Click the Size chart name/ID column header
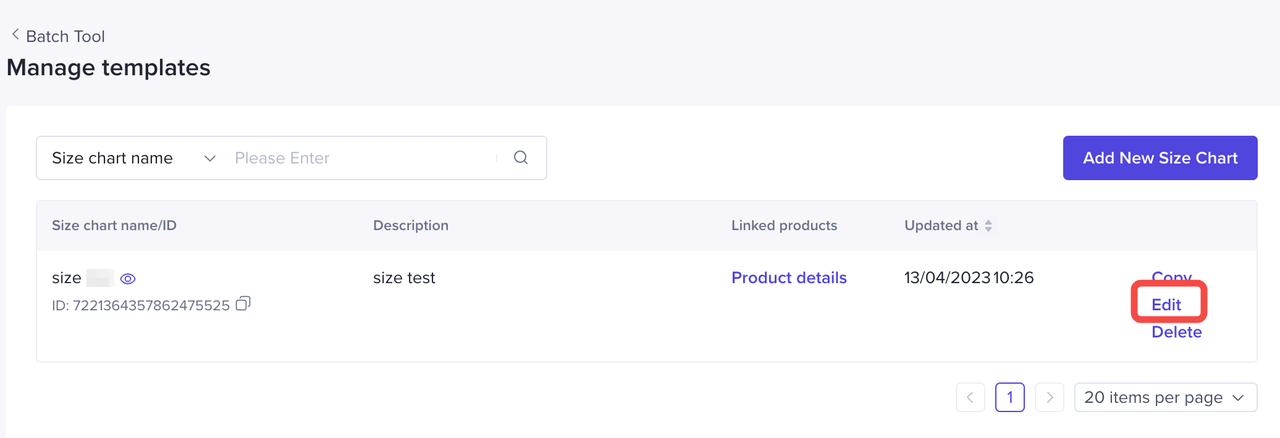The height and width of the screenshot is (438, 1280). [114, 226]
